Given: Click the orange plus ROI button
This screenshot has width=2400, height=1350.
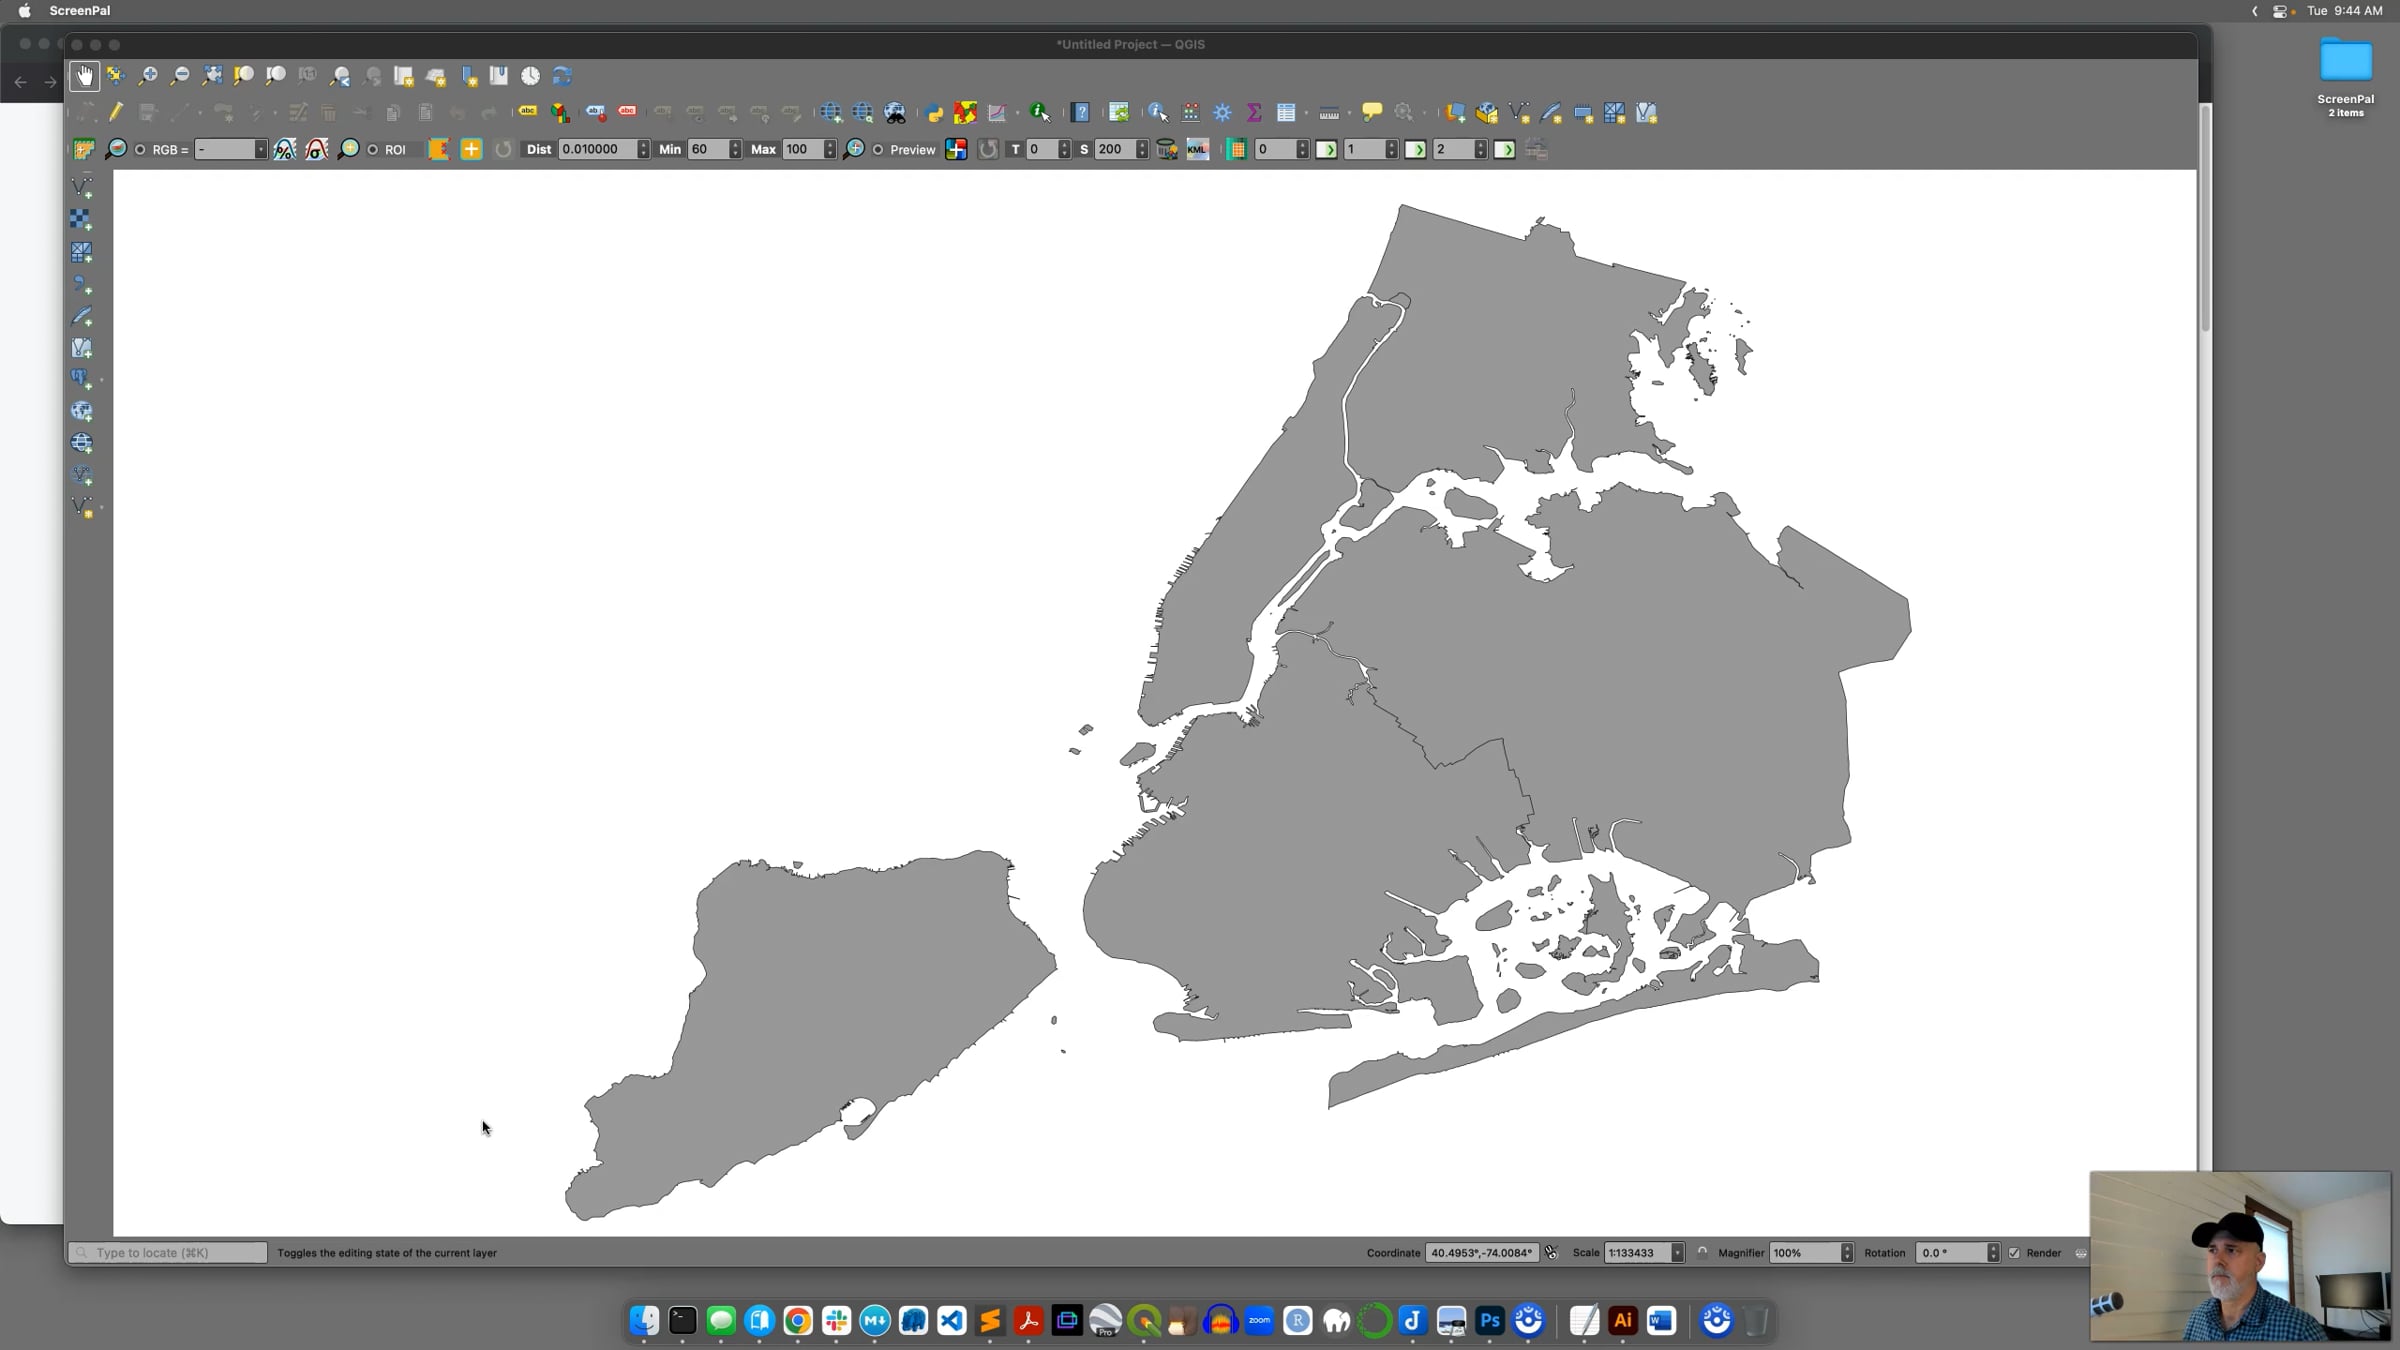Looking at the screenshot, I should point(471,150).
